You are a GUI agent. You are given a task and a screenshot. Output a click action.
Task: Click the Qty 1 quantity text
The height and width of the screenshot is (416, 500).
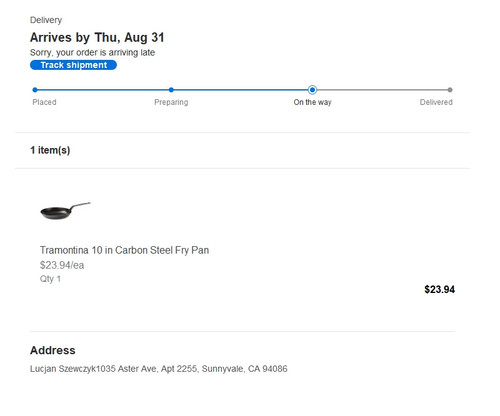(50, 279)
